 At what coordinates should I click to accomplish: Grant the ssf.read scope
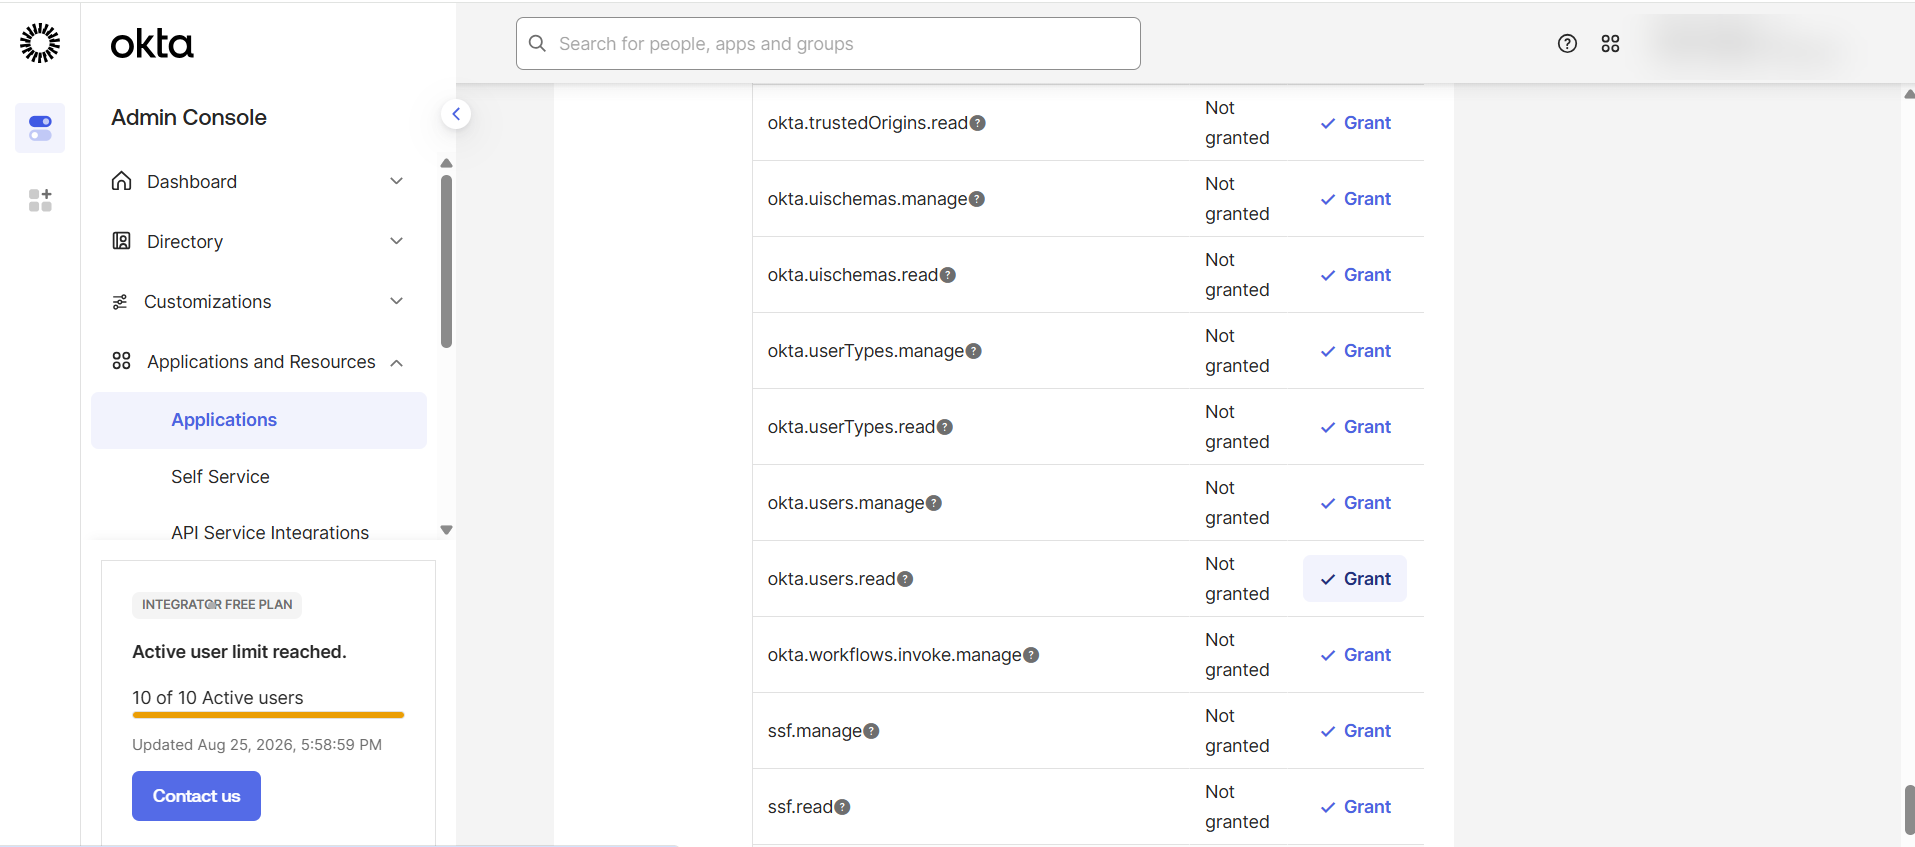(x=1355, y=807)
